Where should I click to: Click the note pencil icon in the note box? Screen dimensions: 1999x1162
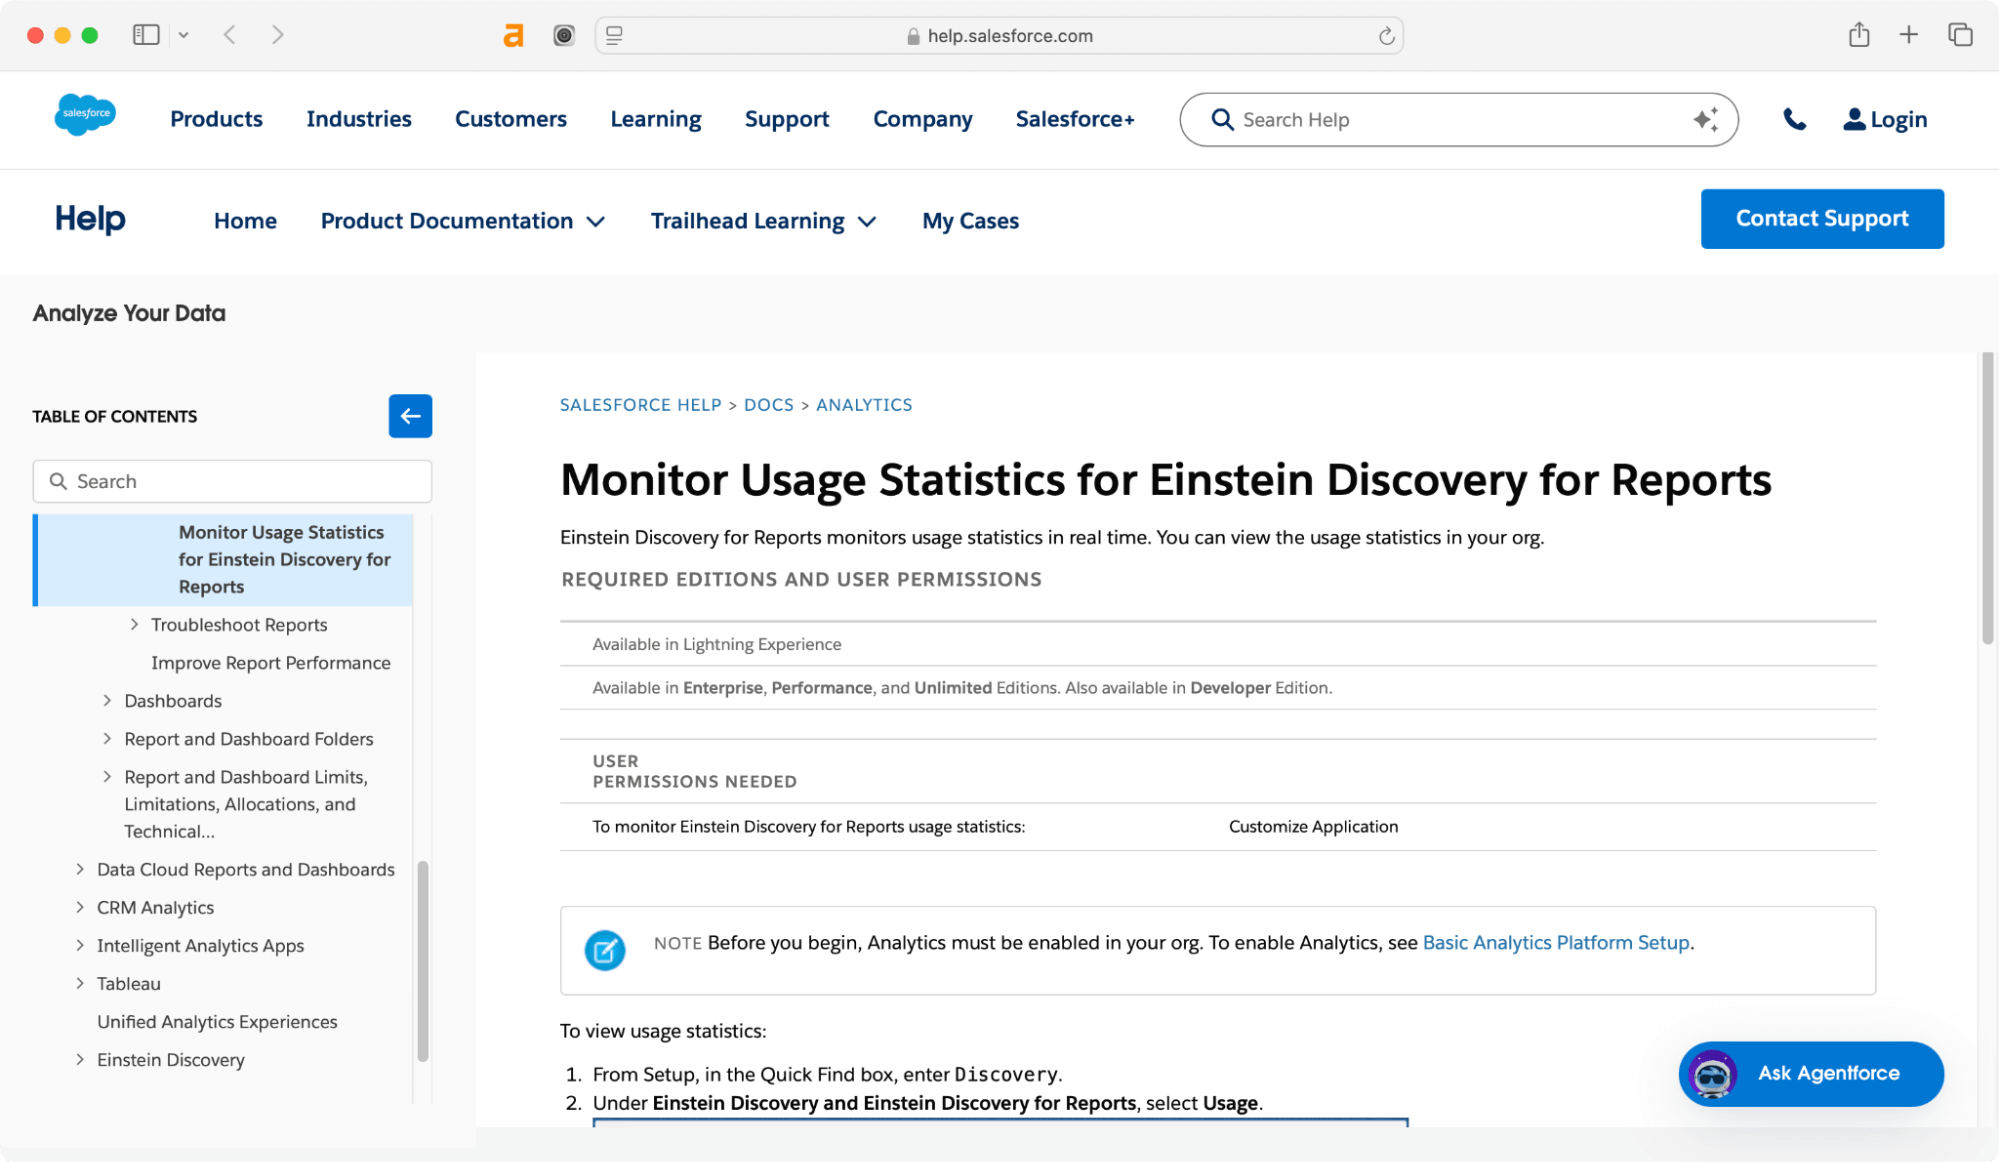604,950
